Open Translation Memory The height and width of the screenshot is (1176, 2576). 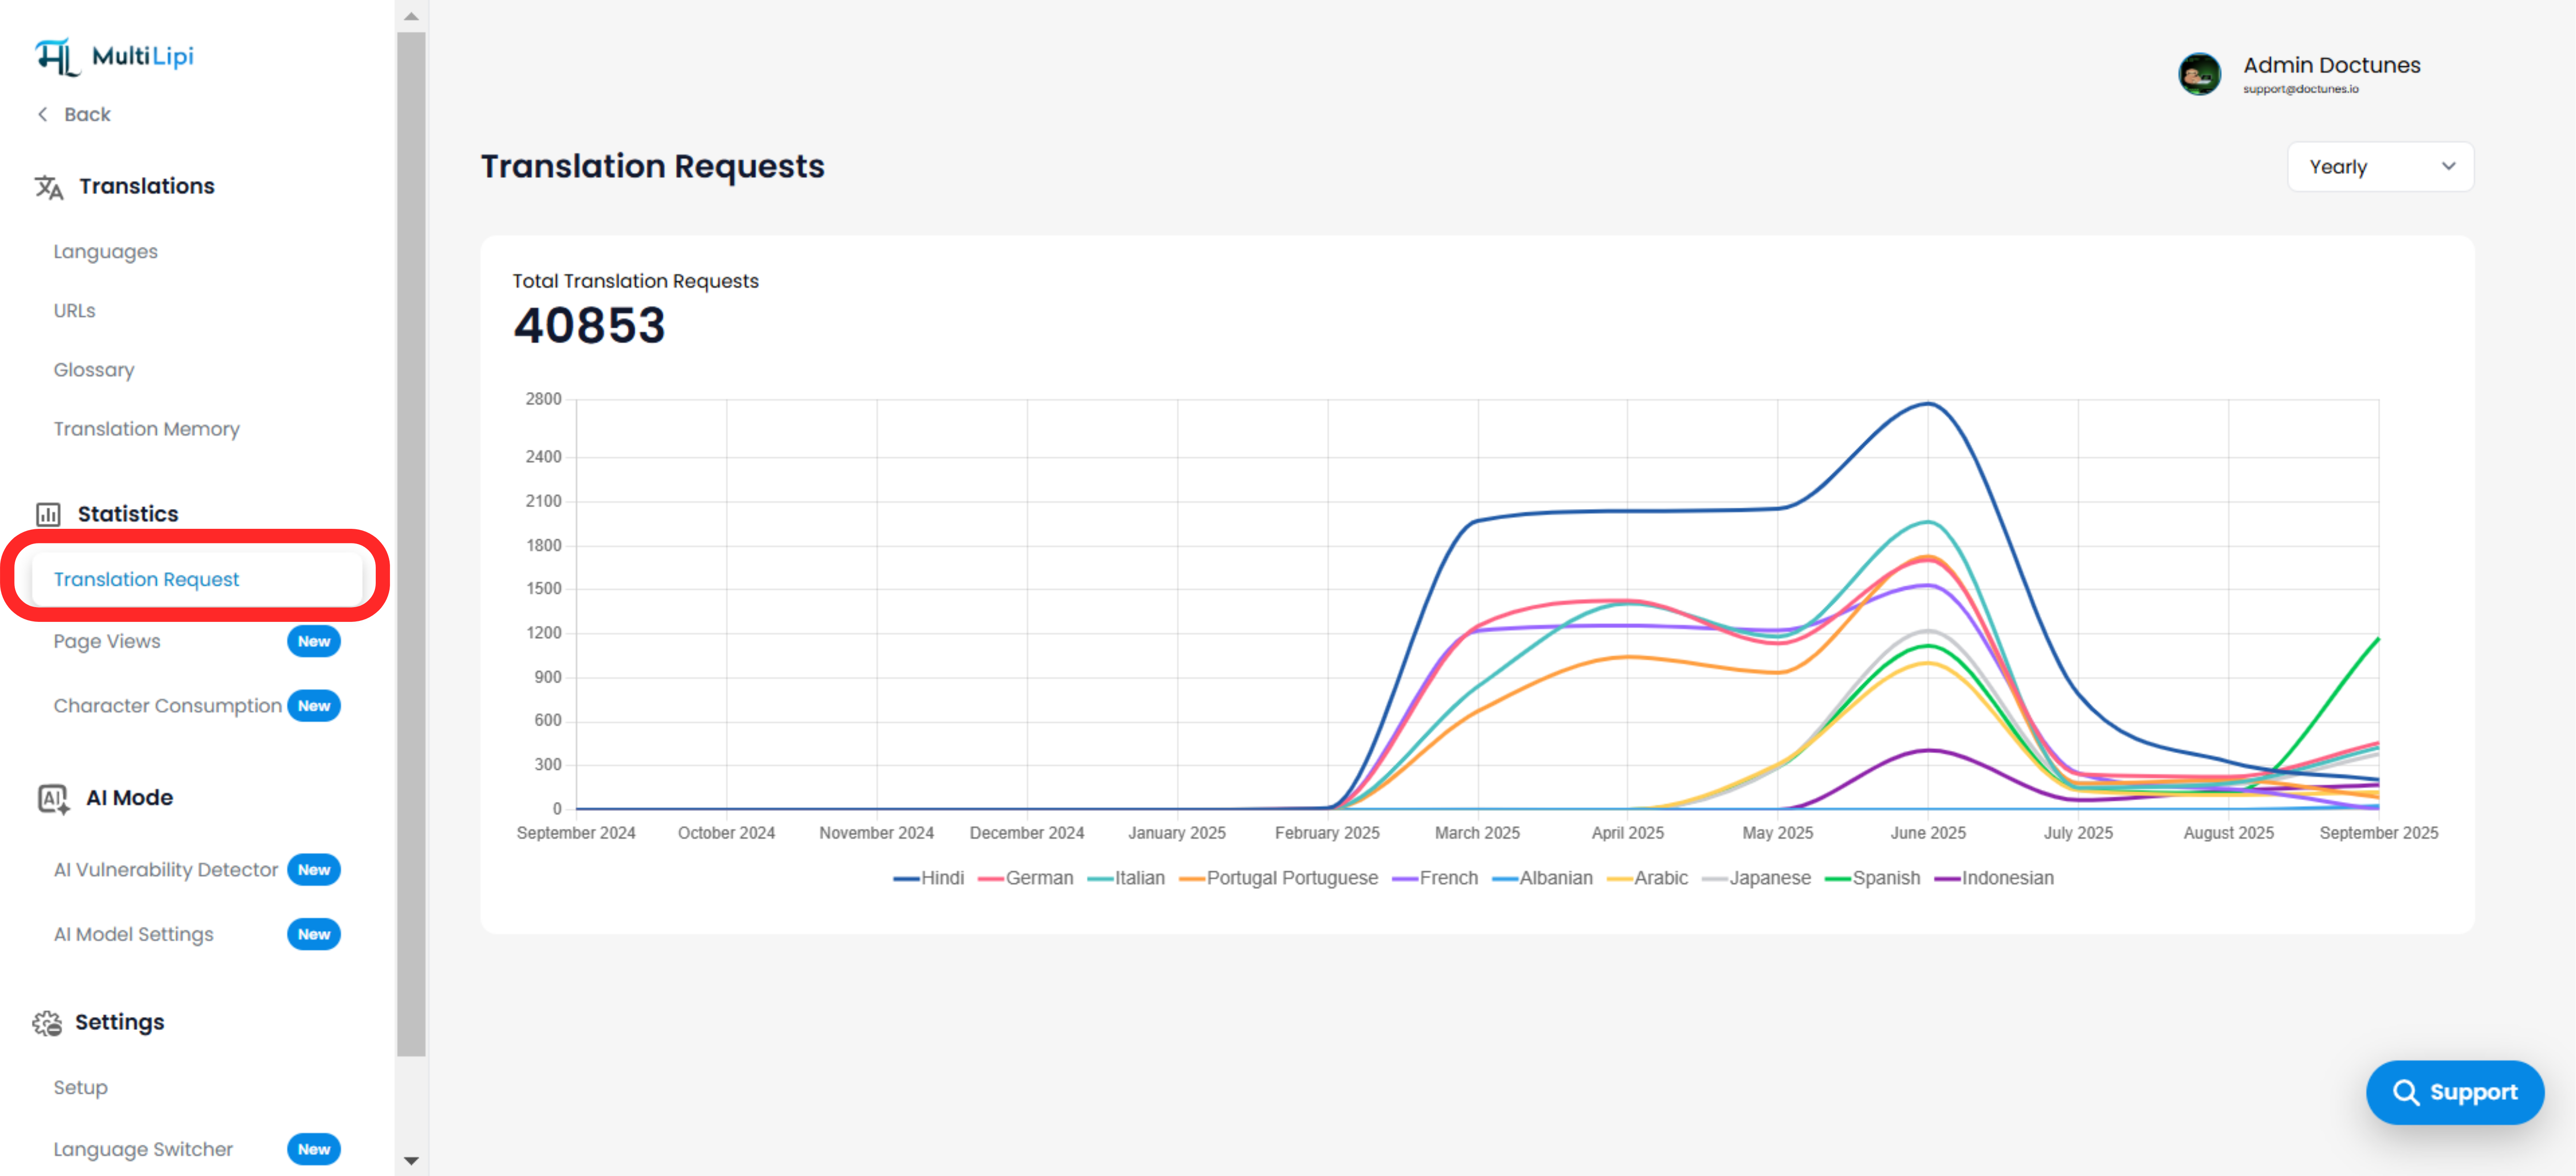point(146,429)
